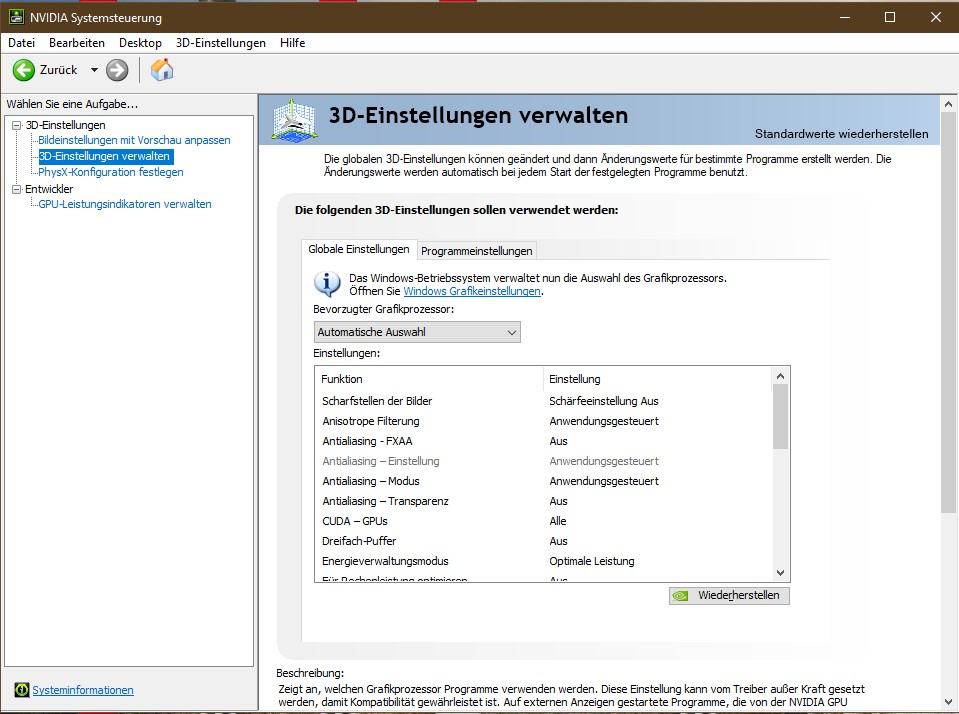This screenshot has width=959, height=714.
Task: Click the main panel scroll-up arrow
Action: click(948, 104)
